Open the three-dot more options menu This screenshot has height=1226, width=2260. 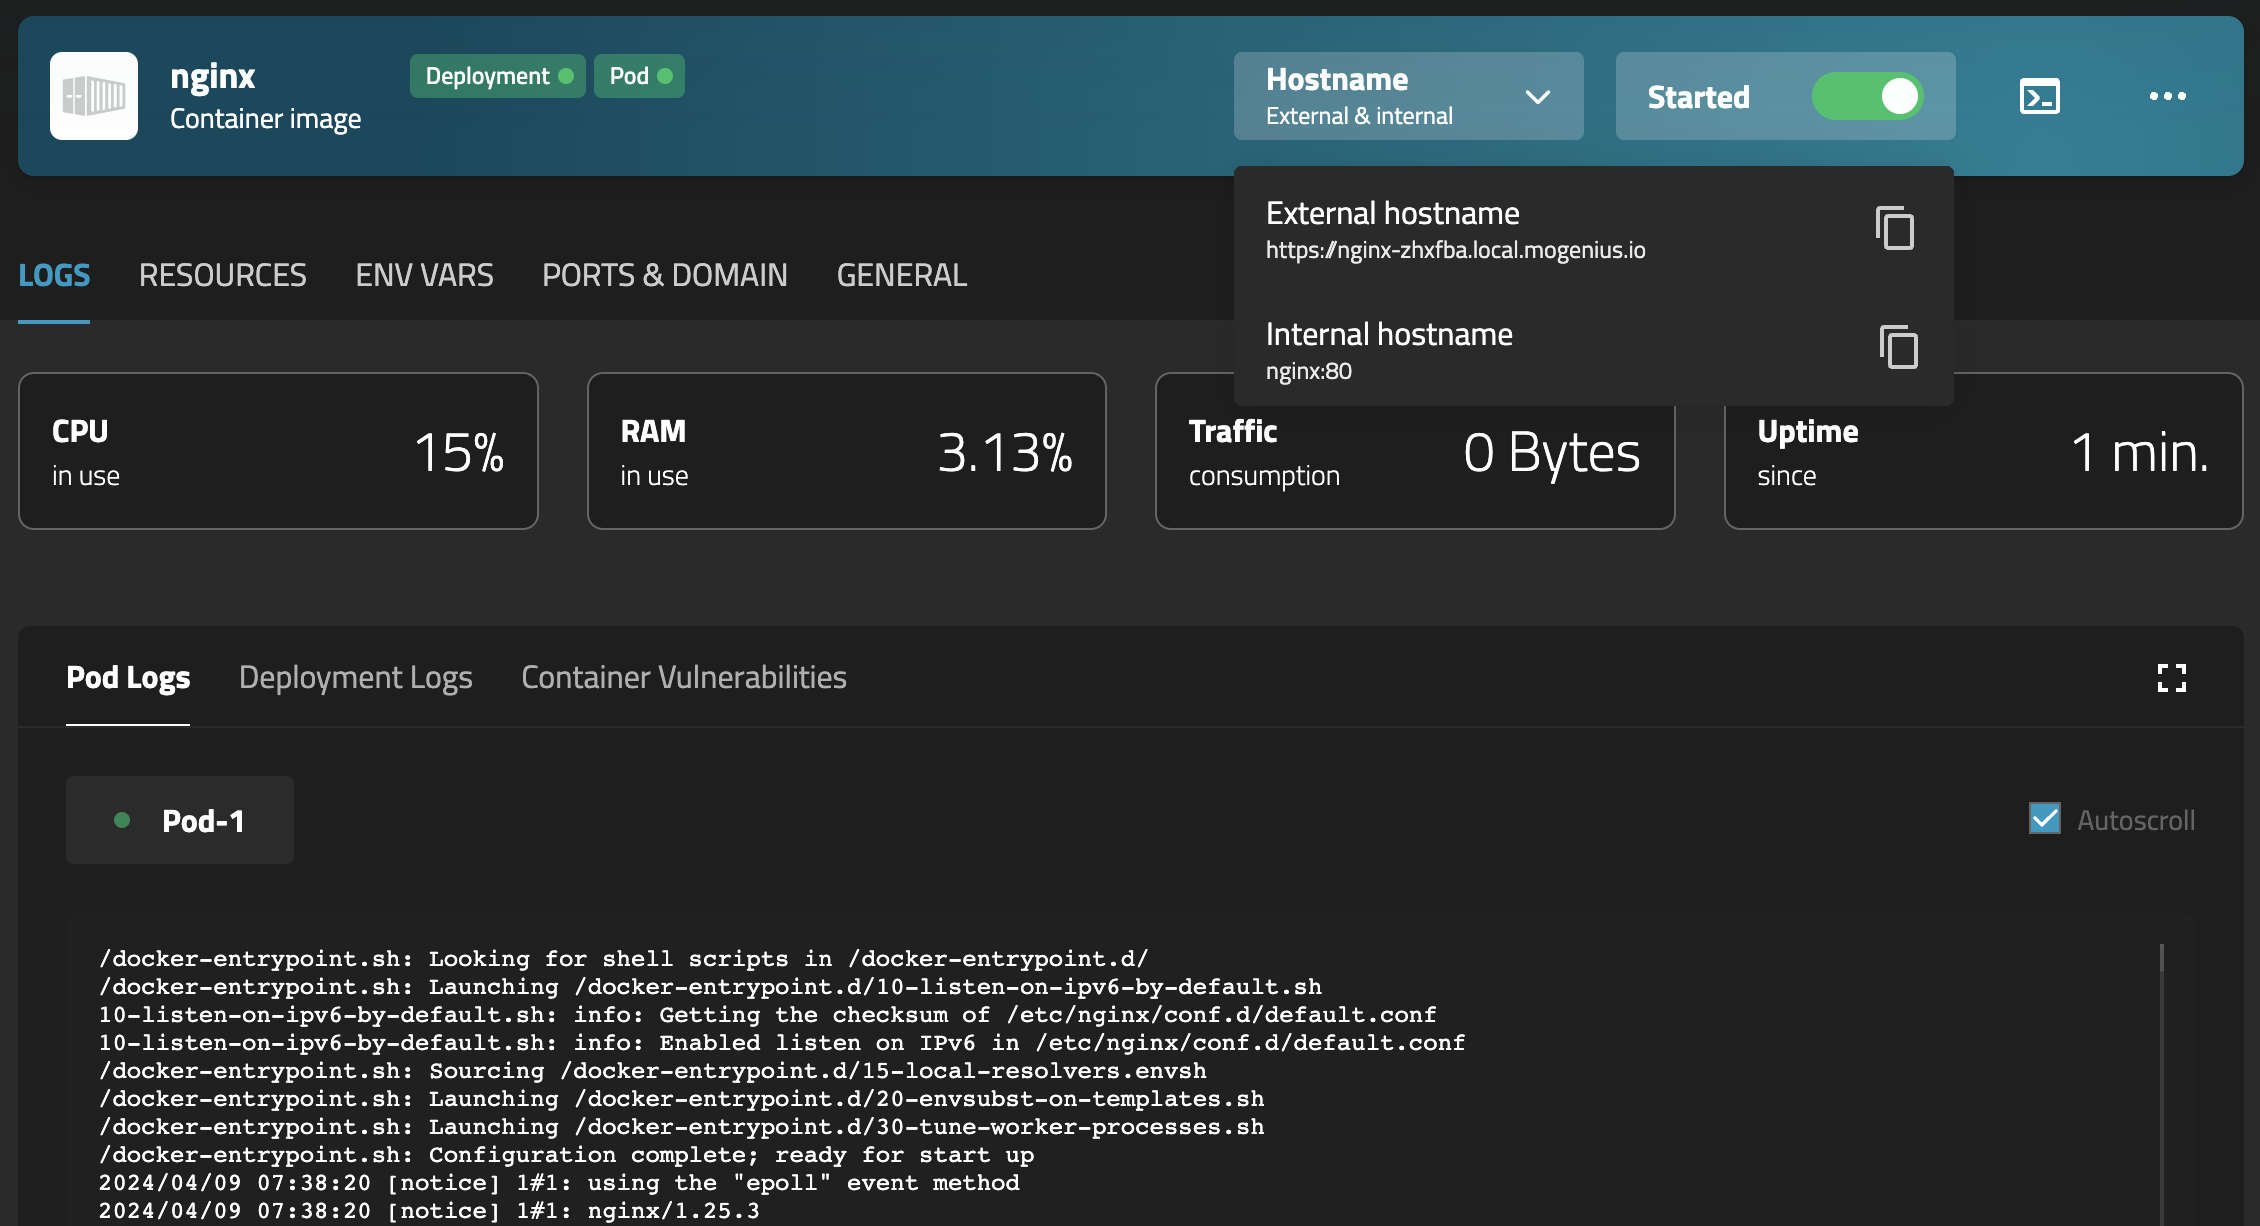(2167, 97)
